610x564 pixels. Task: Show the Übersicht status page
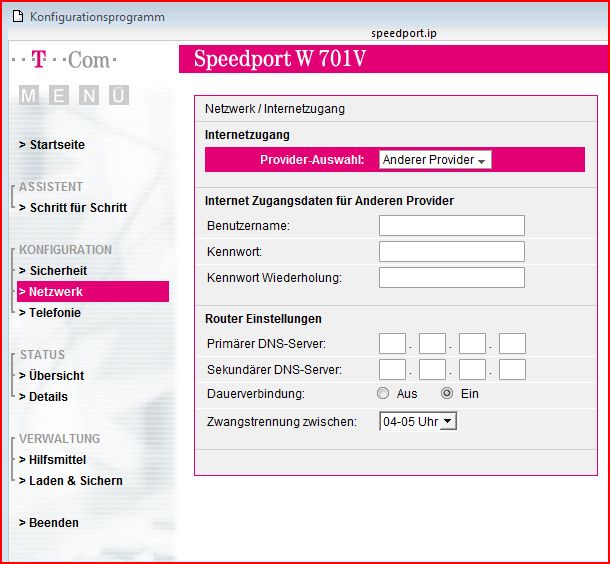pyautogui.click(x=51, y=376)
